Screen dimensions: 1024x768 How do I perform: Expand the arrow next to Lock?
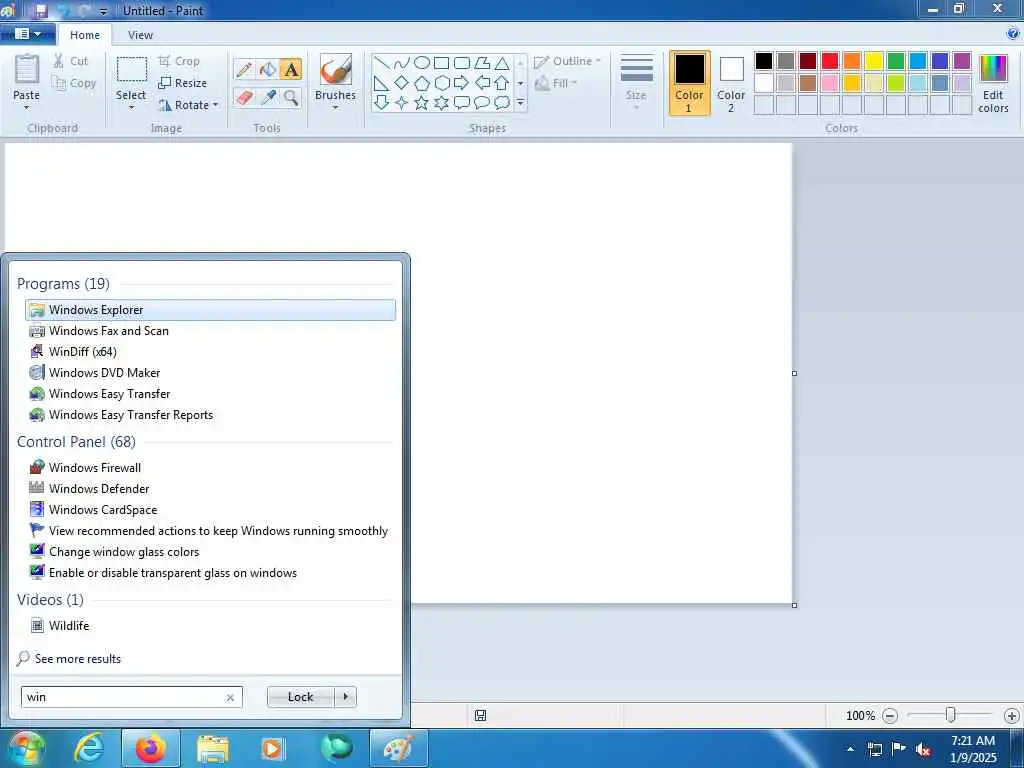(345, 697)
